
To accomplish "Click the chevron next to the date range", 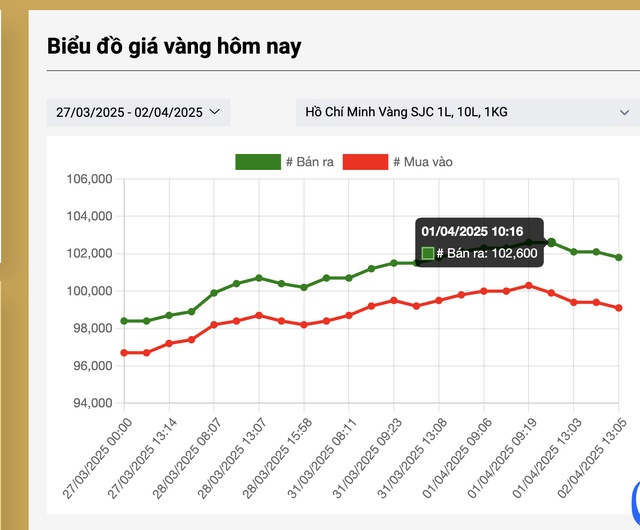I will 214,111.
